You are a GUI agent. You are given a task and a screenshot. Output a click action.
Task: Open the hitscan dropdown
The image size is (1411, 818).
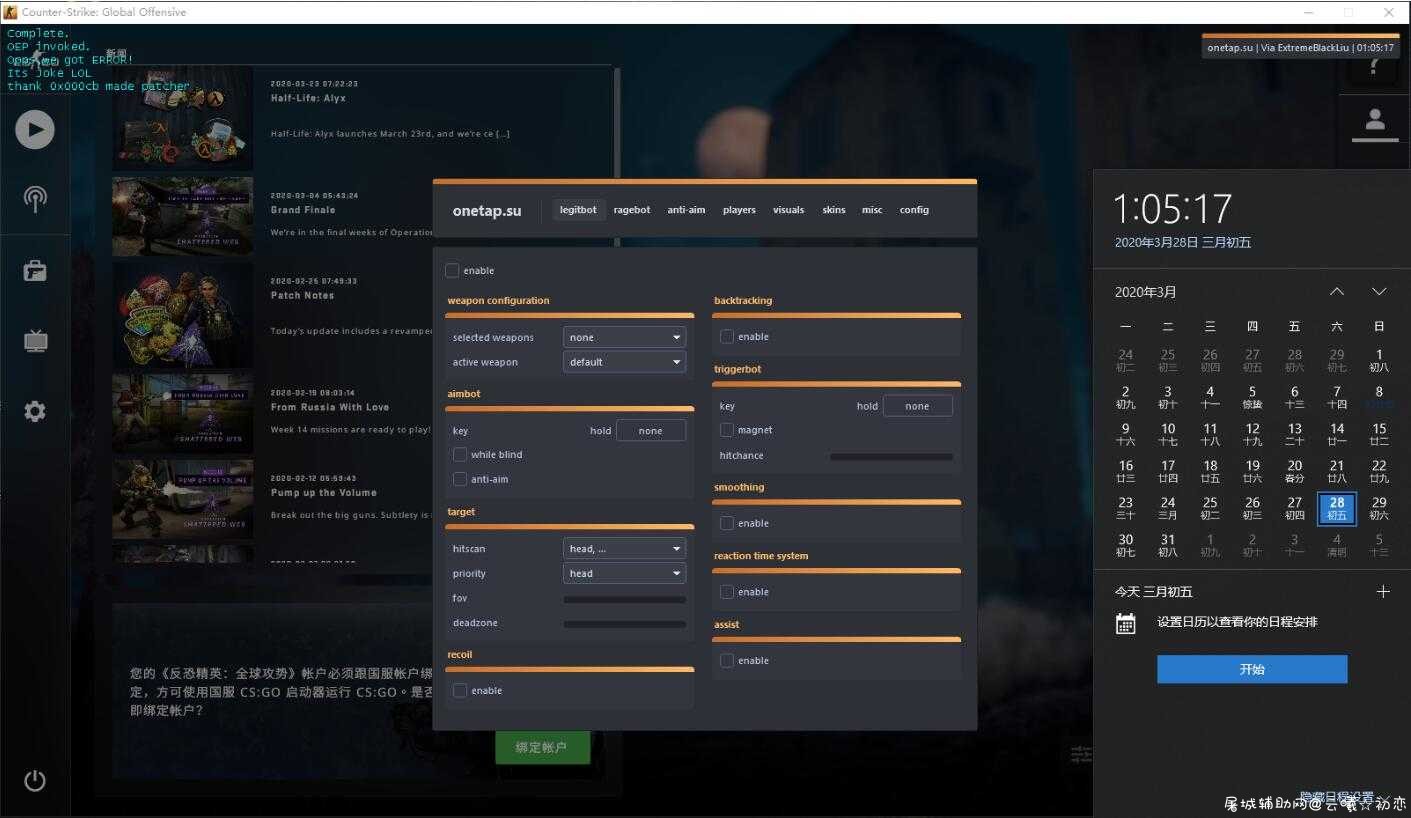tap(625, 548)
